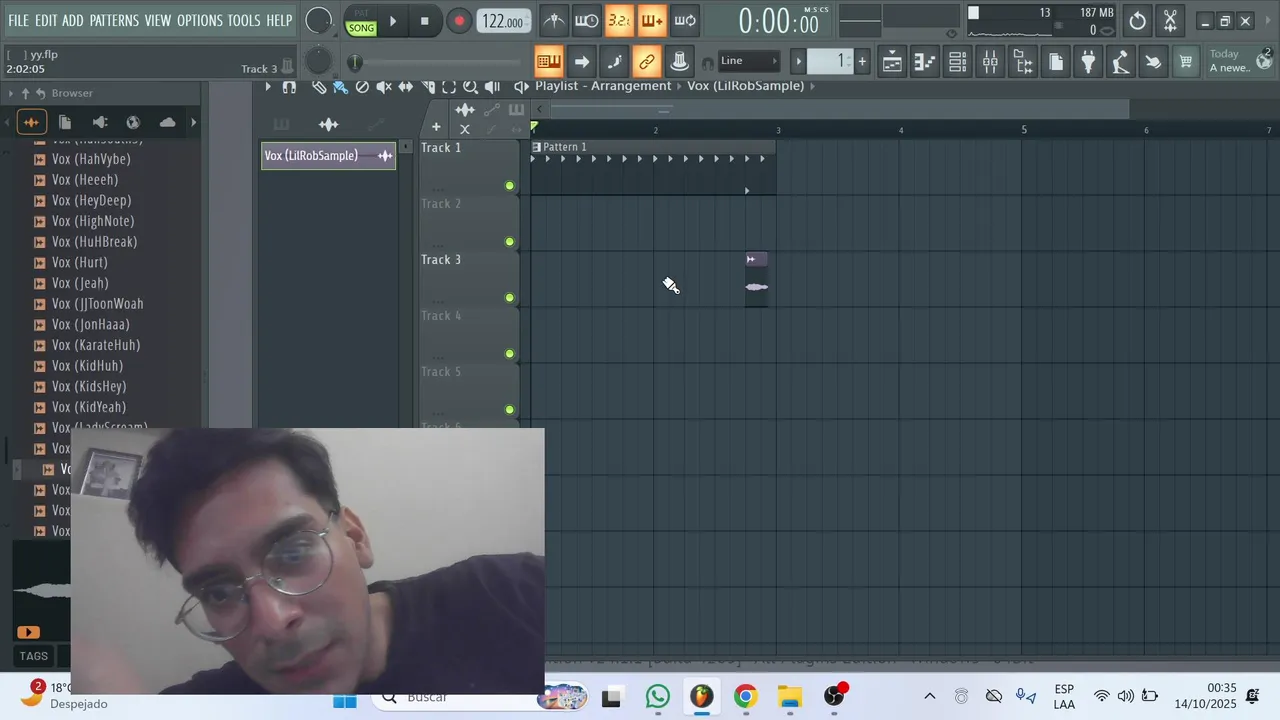Open the piano roll from the toolbar
1280x720 pixels.
[x=925, y=62]
